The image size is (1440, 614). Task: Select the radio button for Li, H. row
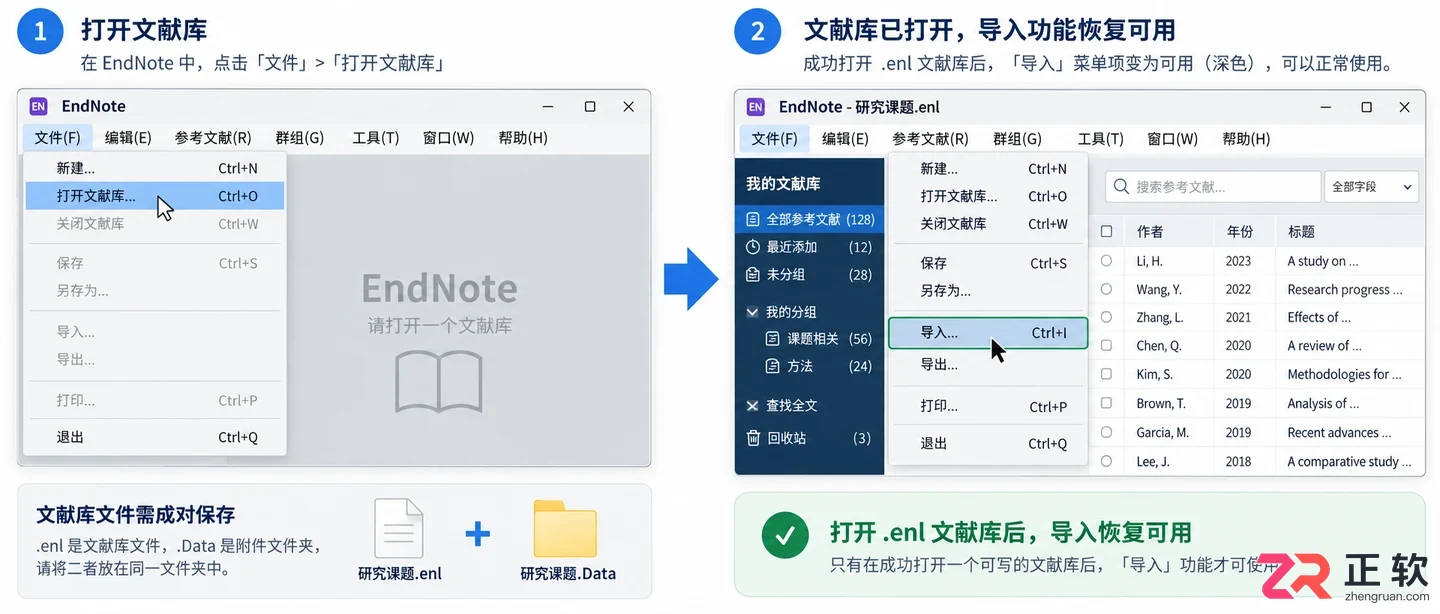1106,260
